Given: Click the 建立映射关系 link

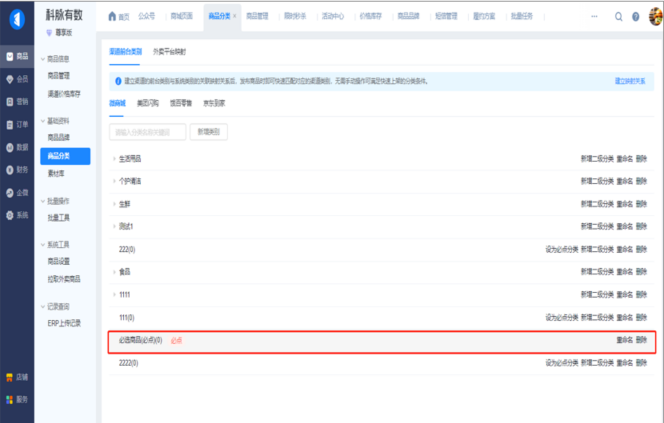Looking at the screenshot, I should click(630, 81).
